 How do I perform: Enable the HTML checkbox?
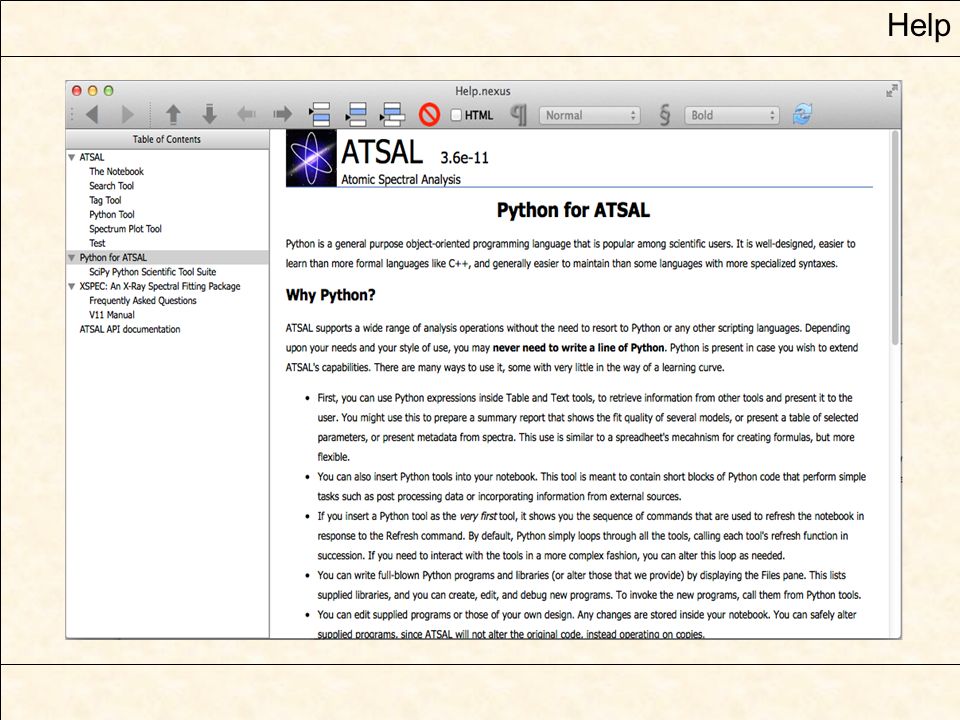[456, 115]
